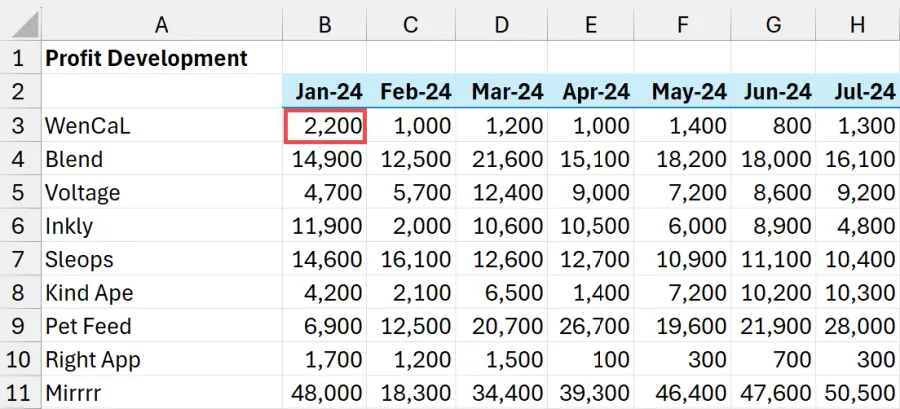Select the May-24 header cell
Viewport: 900px width, 409px height.
687,92
